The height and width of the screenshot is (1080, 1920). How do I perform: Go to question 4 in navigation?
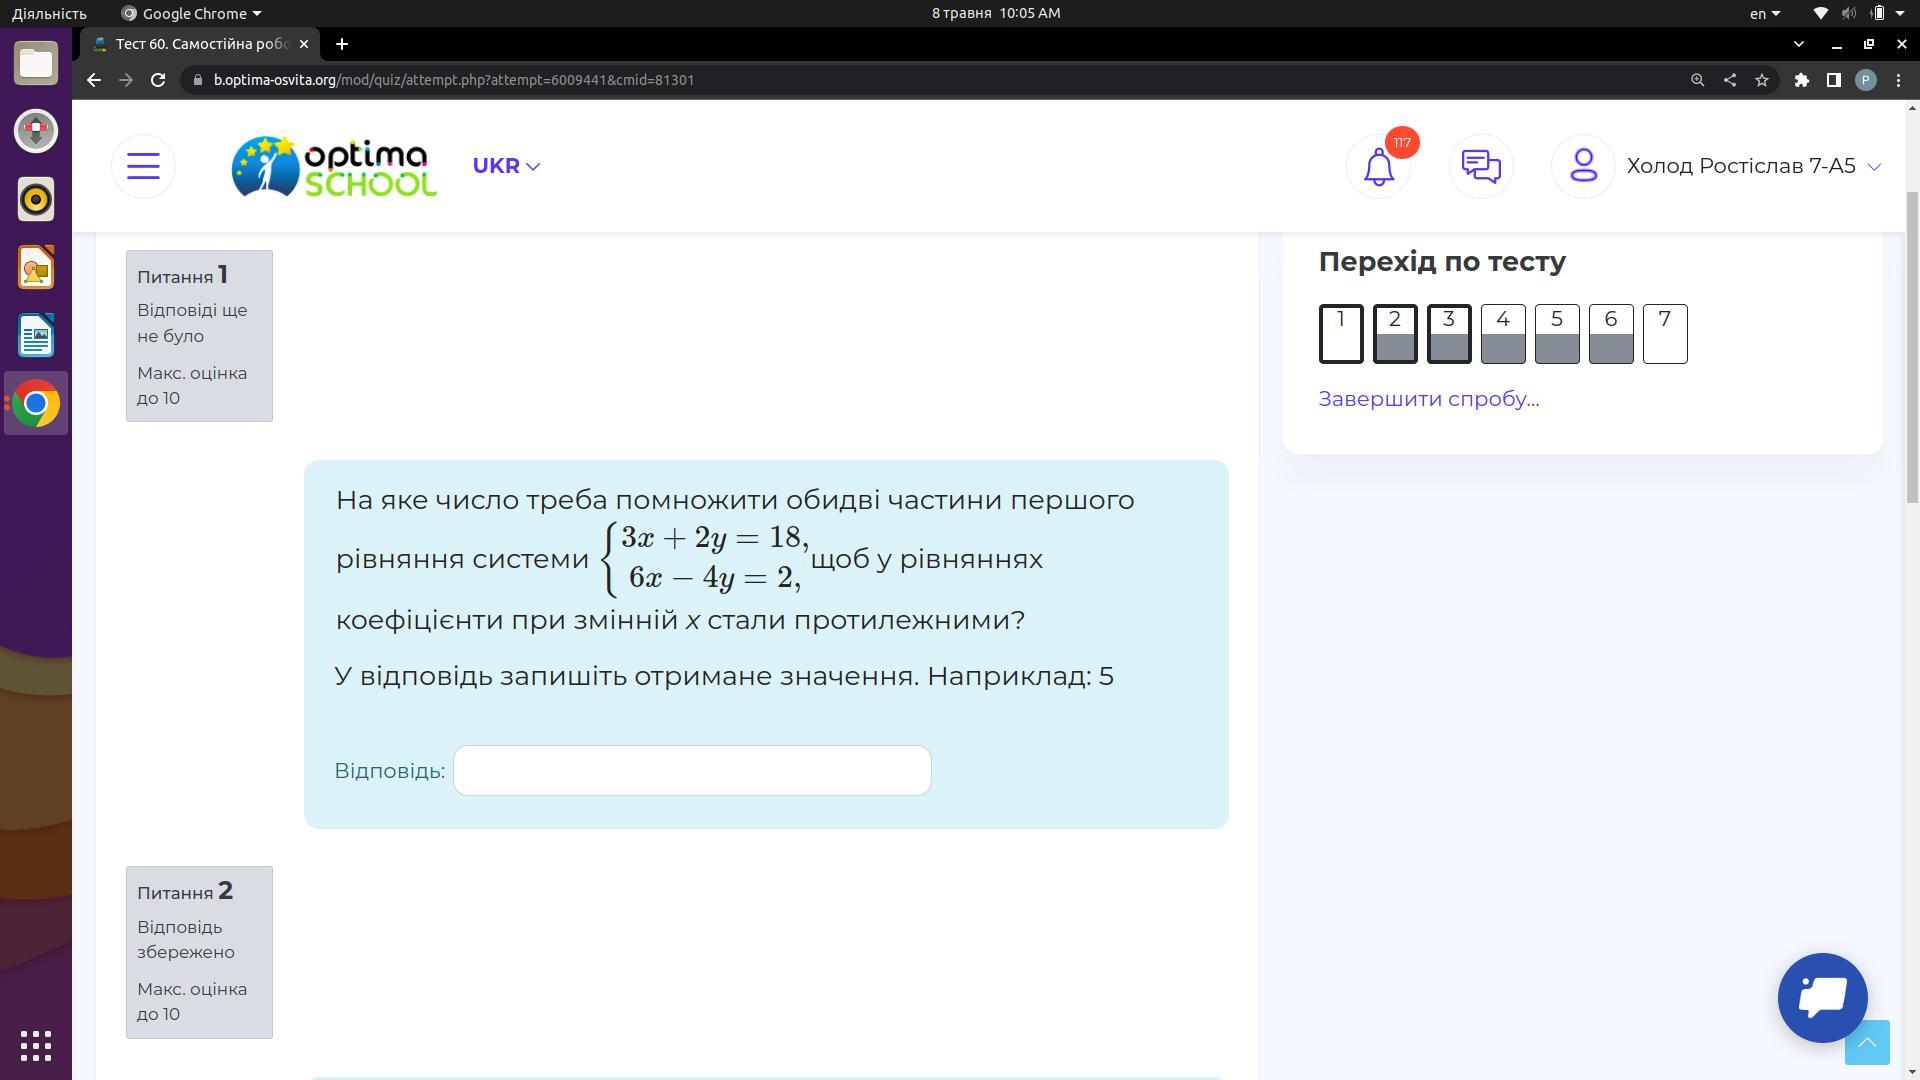click(x=1502, y=333)
